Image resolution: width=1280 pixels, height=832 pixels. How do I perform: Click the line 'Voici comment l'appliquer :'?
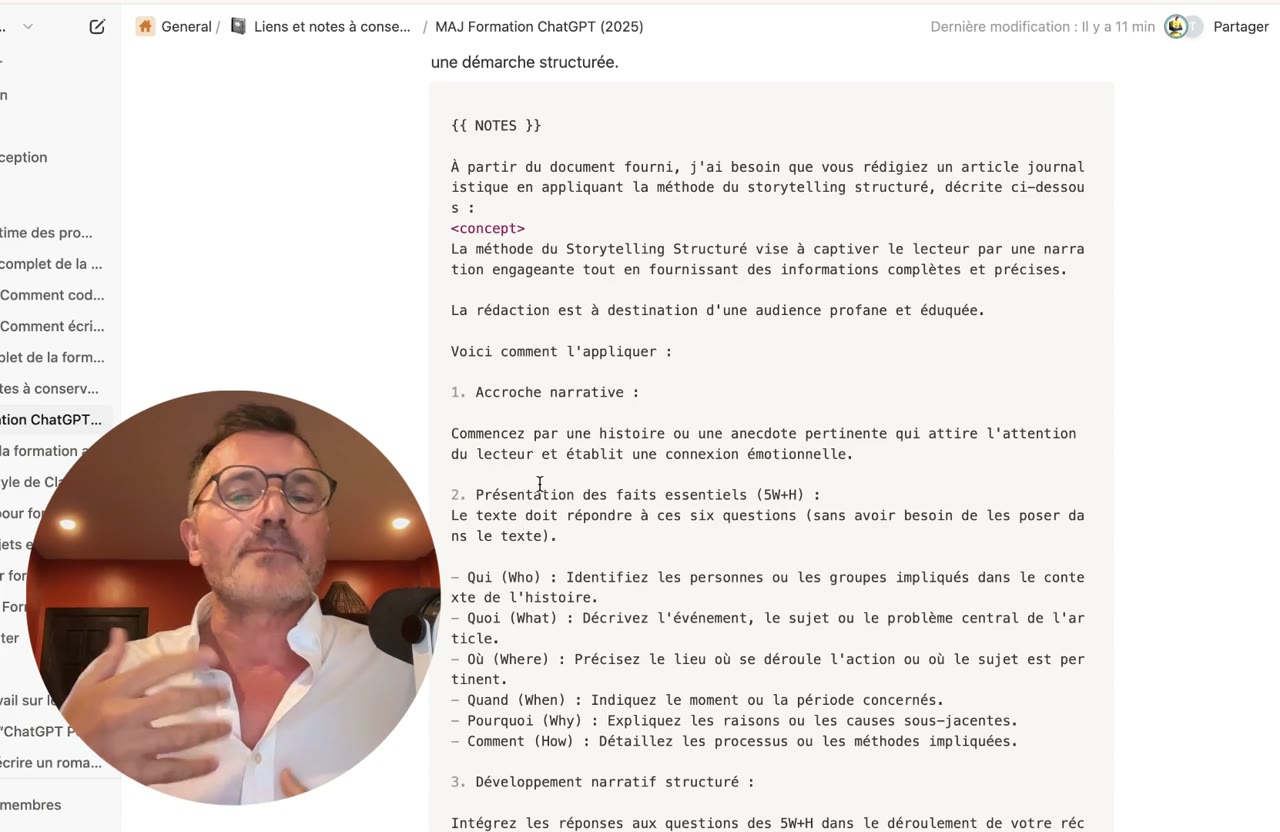(562, 351)
